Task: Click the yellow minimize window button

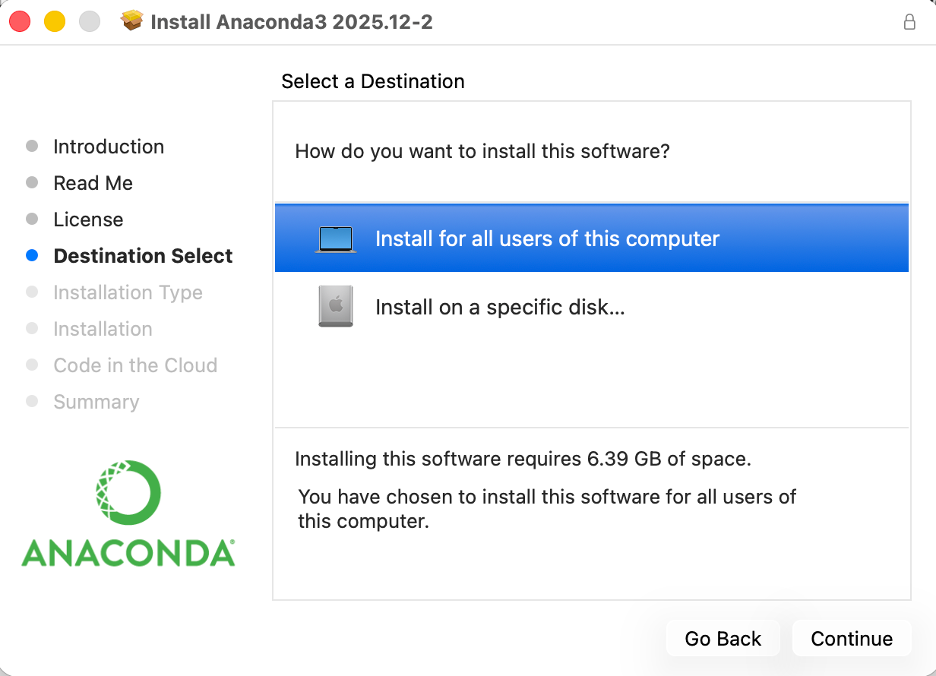Action: tap(54, 21)
